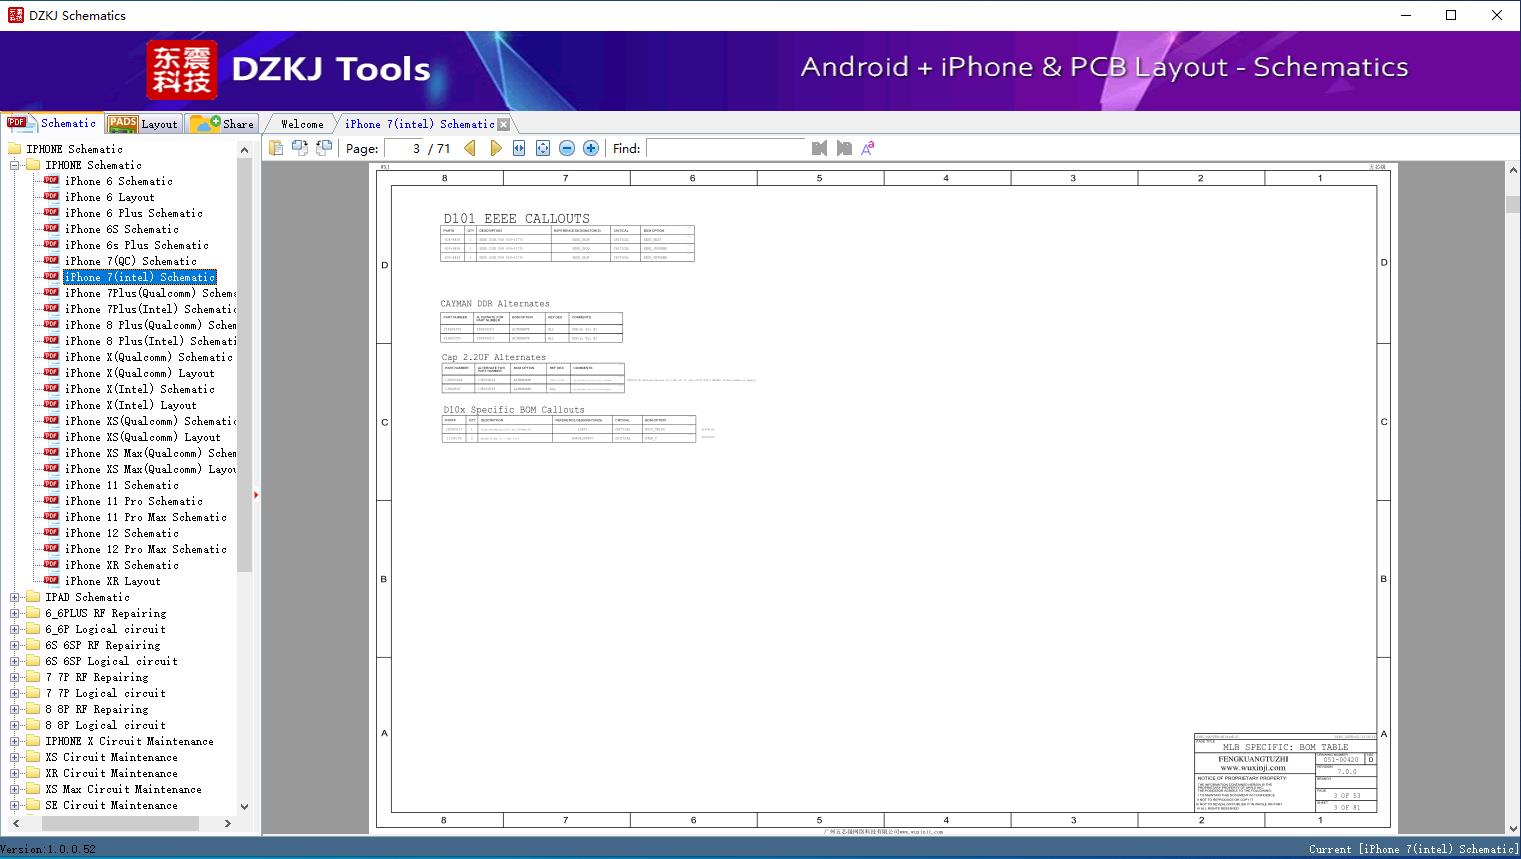The image size is (1521, 859).
Task: Open iPhone X(Intel) Layout
Action: tap(131, 405)
